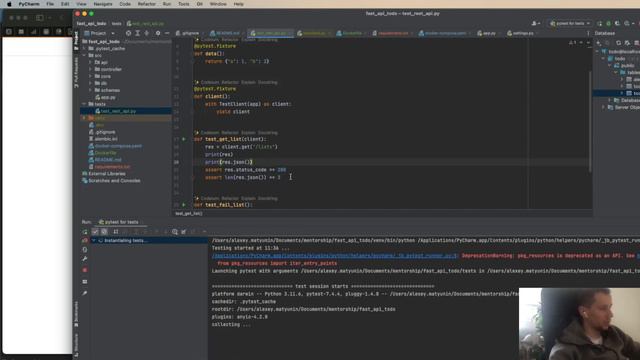Viewport: 640px width, 360px height.
Task: Switch to requirements.txt editor tab
Action: click(392, 33)
